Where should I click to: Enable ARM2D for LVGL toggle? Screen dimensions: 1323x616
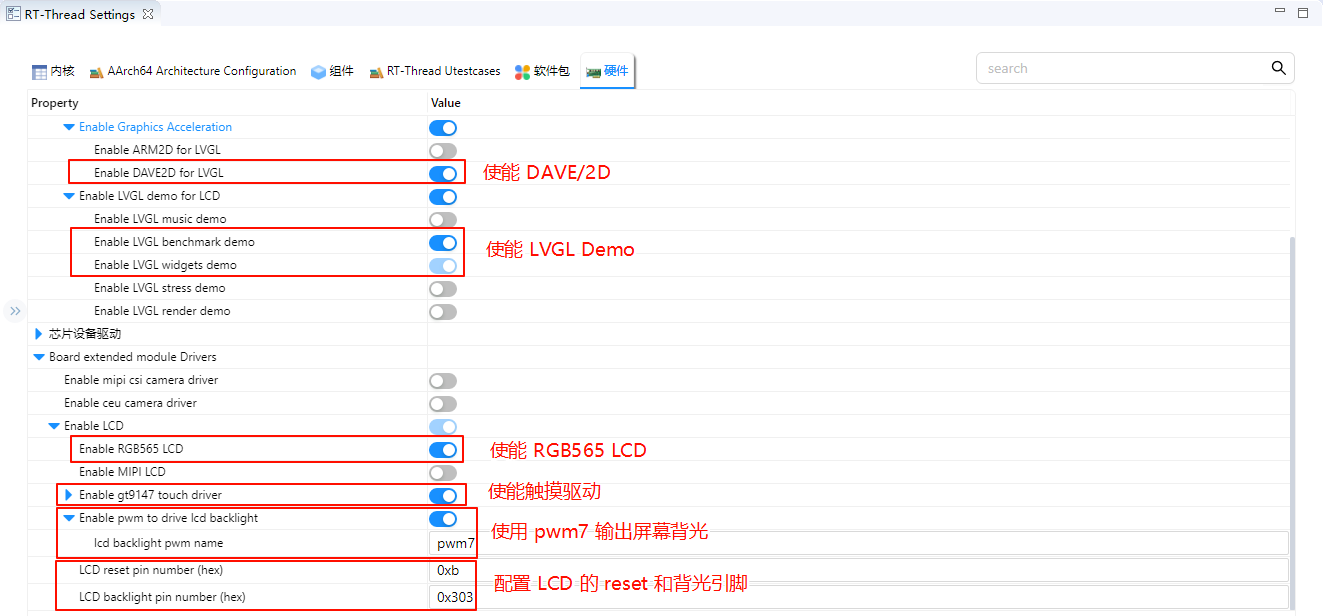tap(442, 150)
